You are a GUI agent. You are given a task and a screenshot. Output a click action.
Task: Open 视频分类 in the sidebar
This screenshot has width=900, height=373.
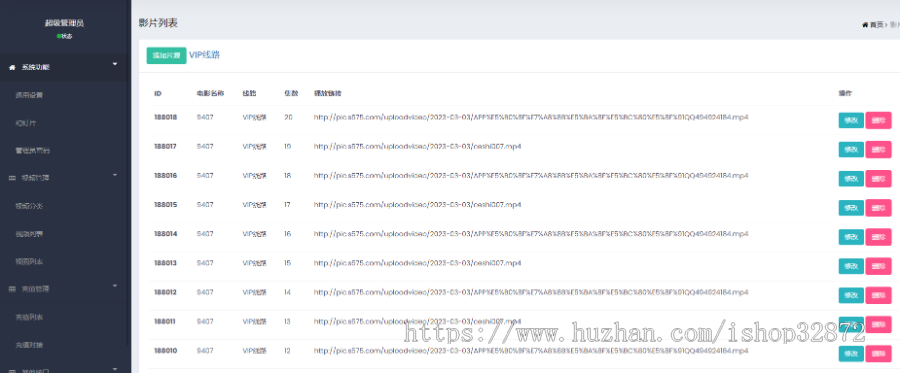pos(29,205)
